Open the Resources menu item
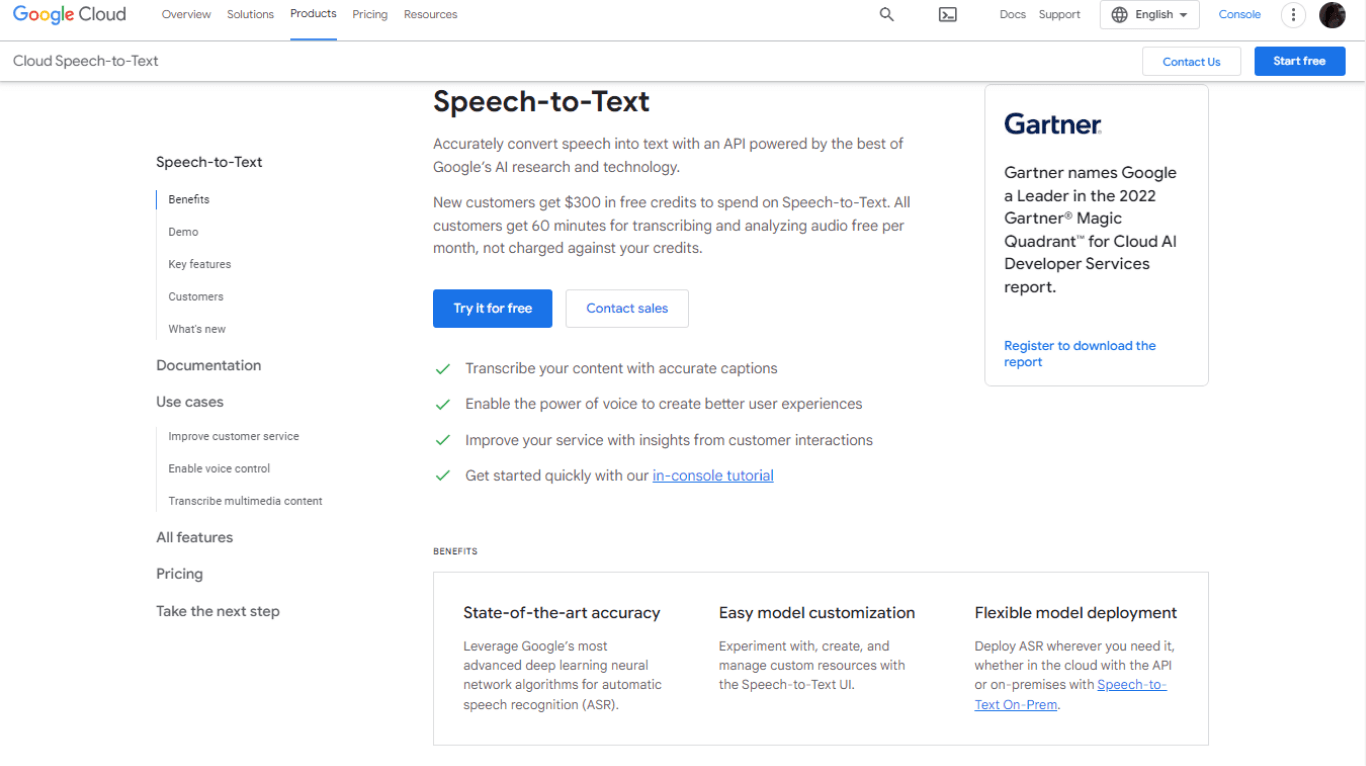Image resolution: width=1366 pixels, height=766 pixels. (x=431, y=15)
